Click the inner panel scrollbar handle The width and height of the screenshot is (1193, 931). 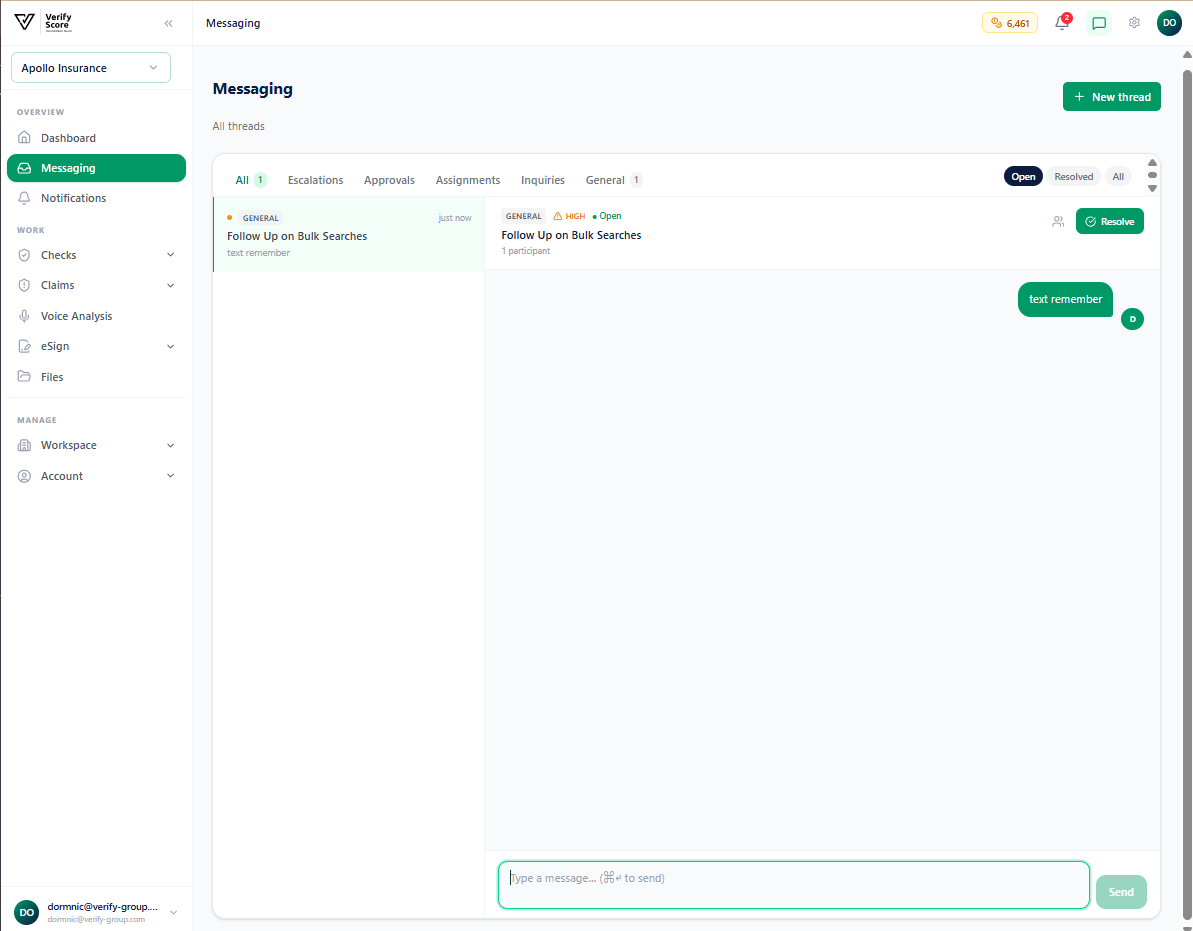1152,175
